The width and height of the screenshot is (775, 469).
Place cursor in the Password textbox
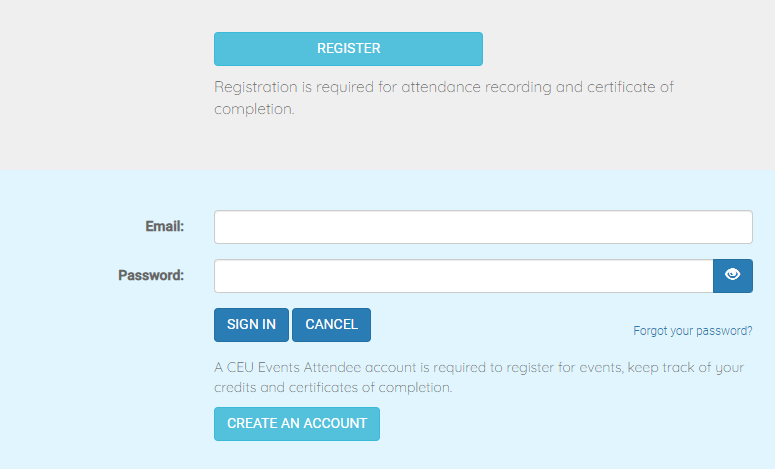(x=463, y=276)
